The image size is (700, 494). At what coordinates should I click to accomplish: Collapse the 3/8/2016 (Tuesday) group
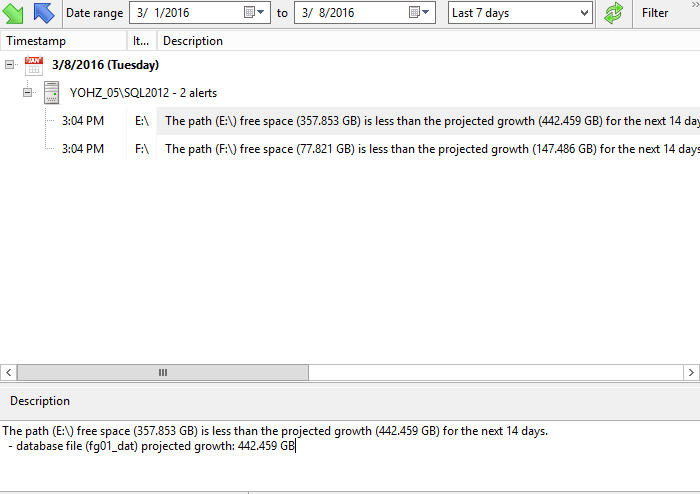click(x=10, y=65)
